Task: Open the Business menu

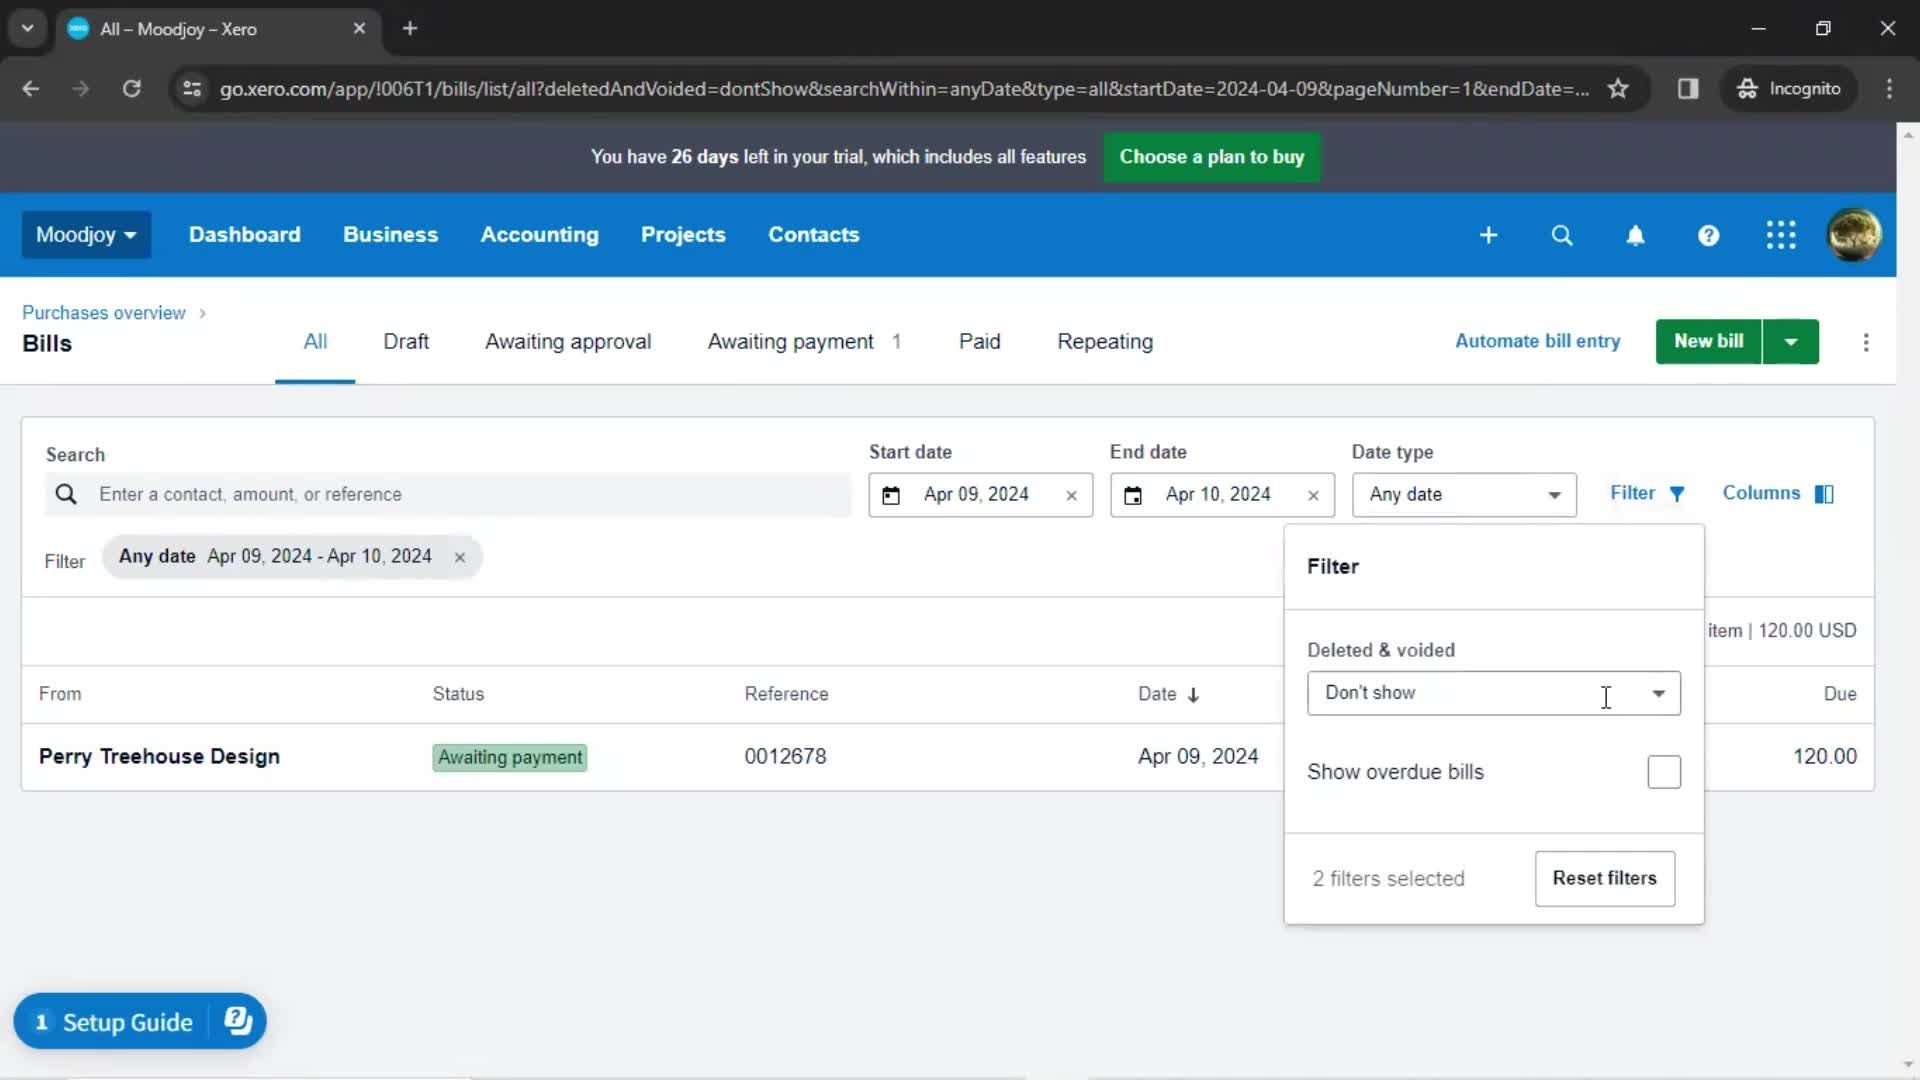Action: (390, 235)
